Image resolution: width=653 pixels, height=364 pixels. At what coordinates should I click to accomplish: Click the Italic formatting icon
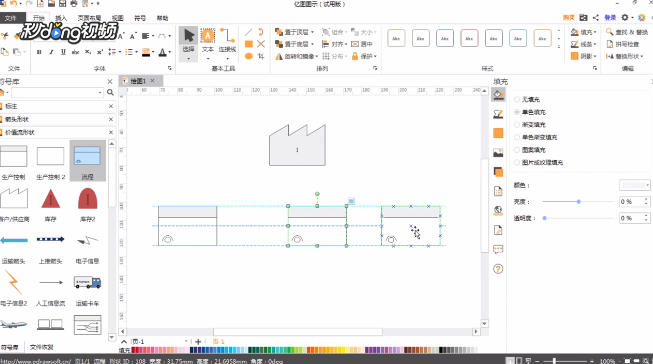(51, 52)
